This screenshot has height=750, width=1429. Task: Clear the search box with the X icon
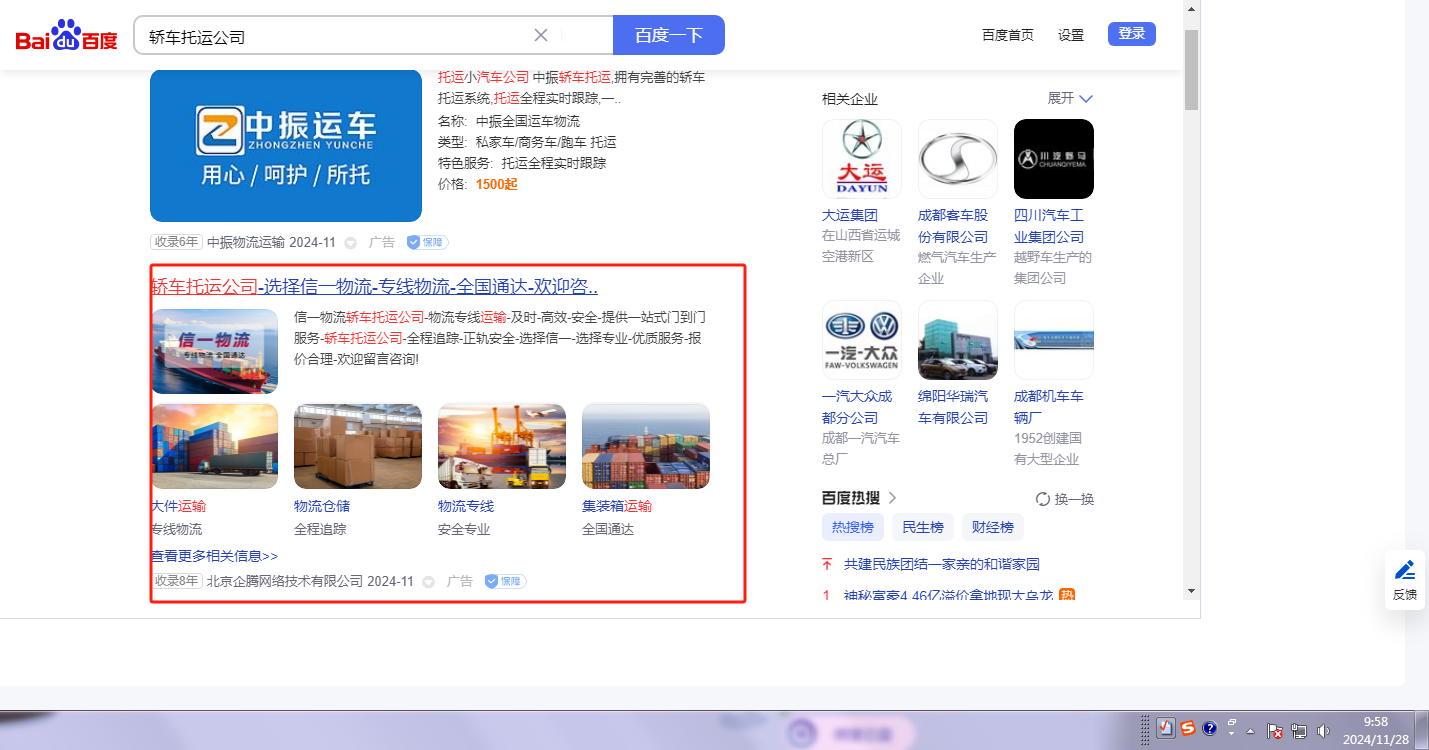[541, 35]
